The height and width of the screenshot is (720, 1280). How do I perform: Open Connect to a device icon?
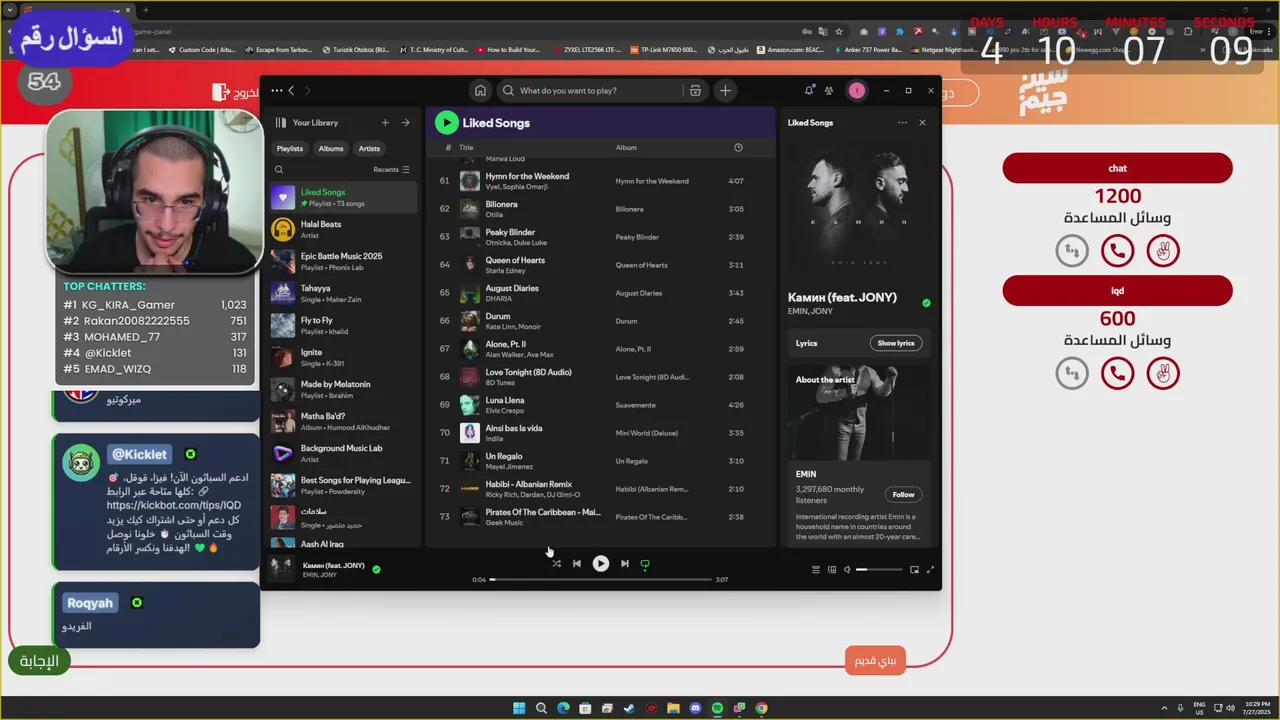pyautogui.click(x=831, y=570)
